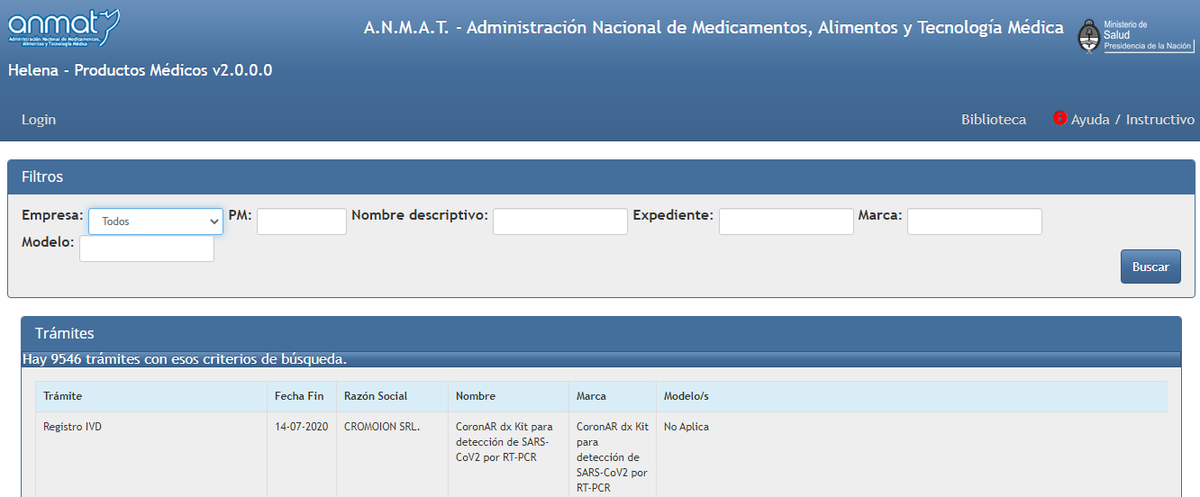This screenshot has height=497, width=1200.
Task: Click the Expediente input box
Action: (786, 221)
